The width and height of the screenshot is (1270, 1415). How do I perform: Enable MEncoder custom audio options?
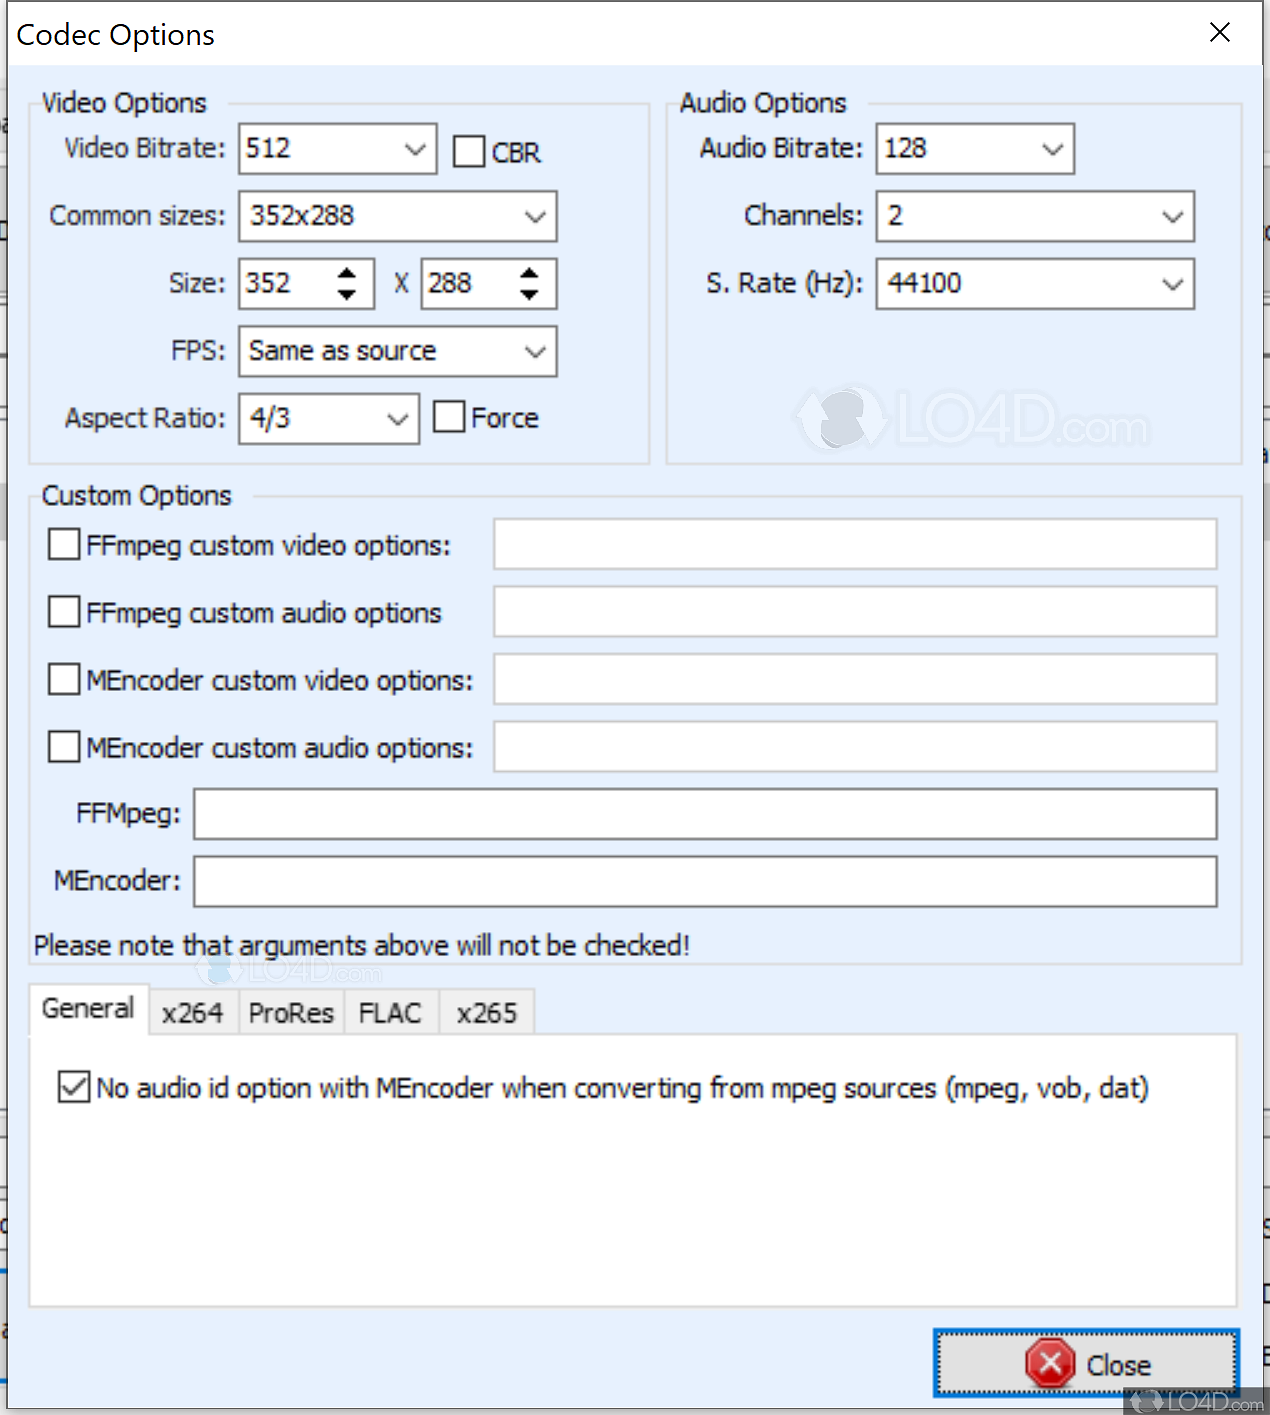(x=63, y=746)
